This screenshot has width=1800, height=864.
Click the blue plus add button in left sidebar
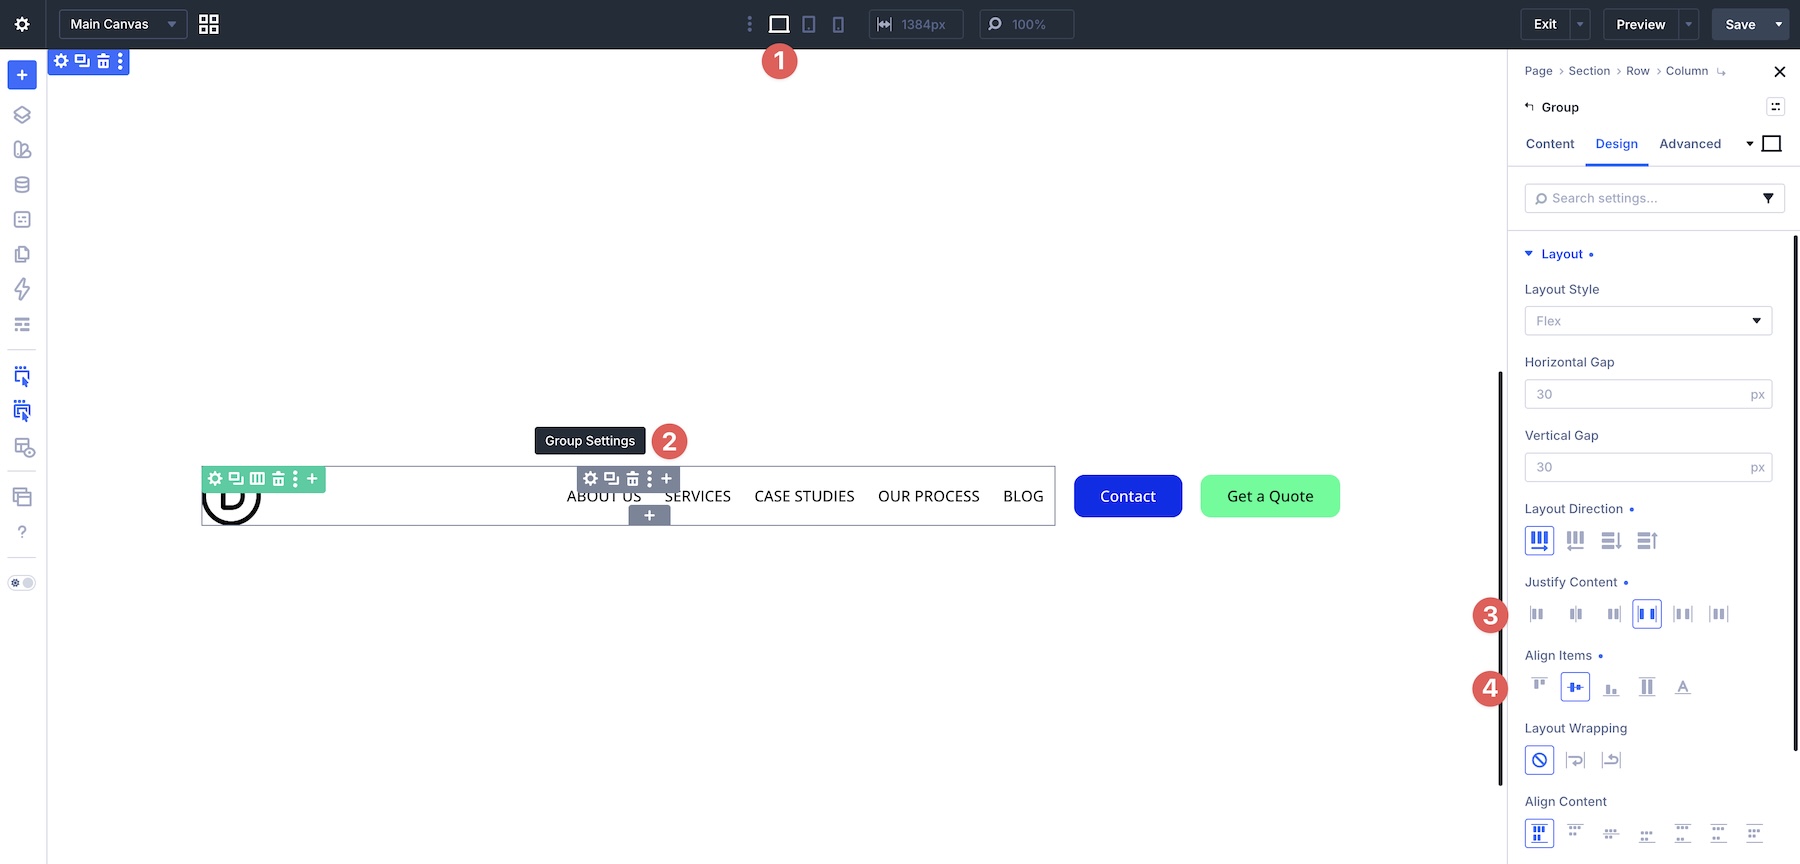pos(22,75)
